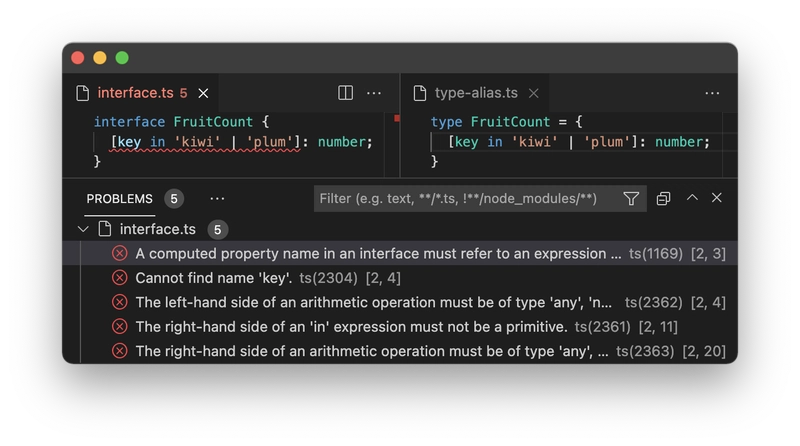Image resolution: width=800 pixels, height=446 pixels.
Task: Split the left editor to the right
Action: point(345,93)
